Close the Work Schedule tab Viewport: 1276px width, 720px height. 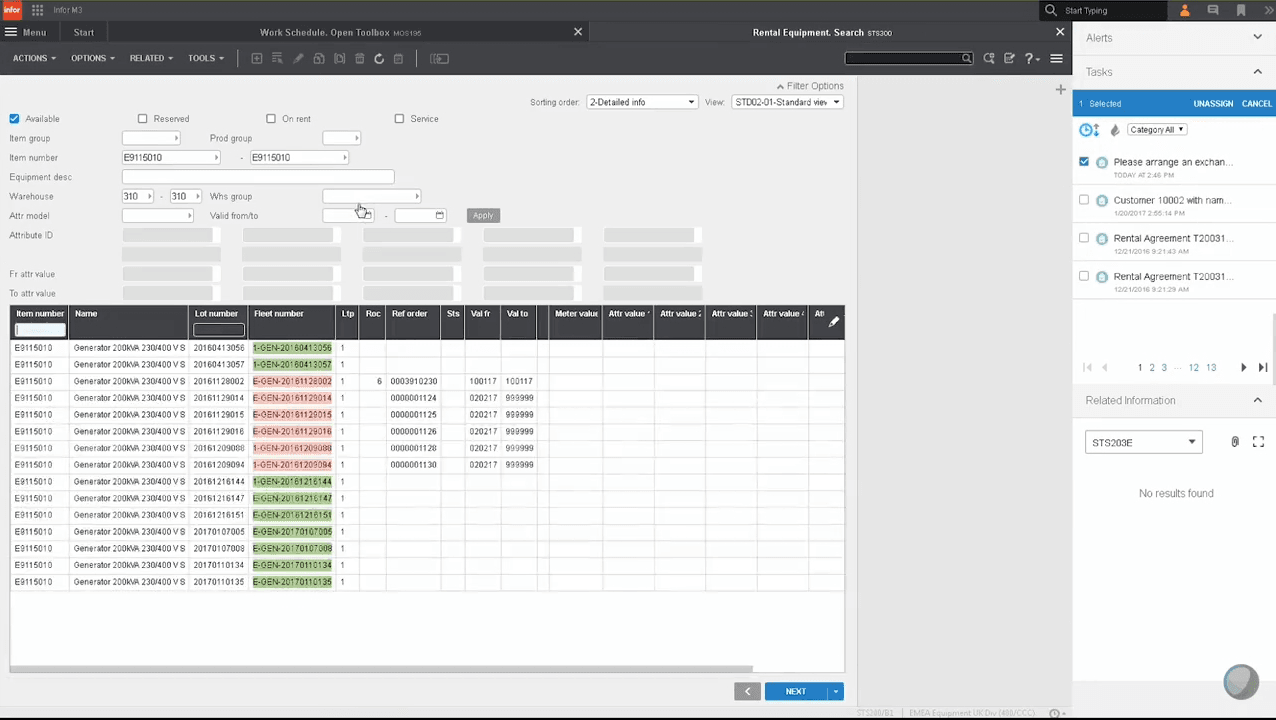[577, 32]
